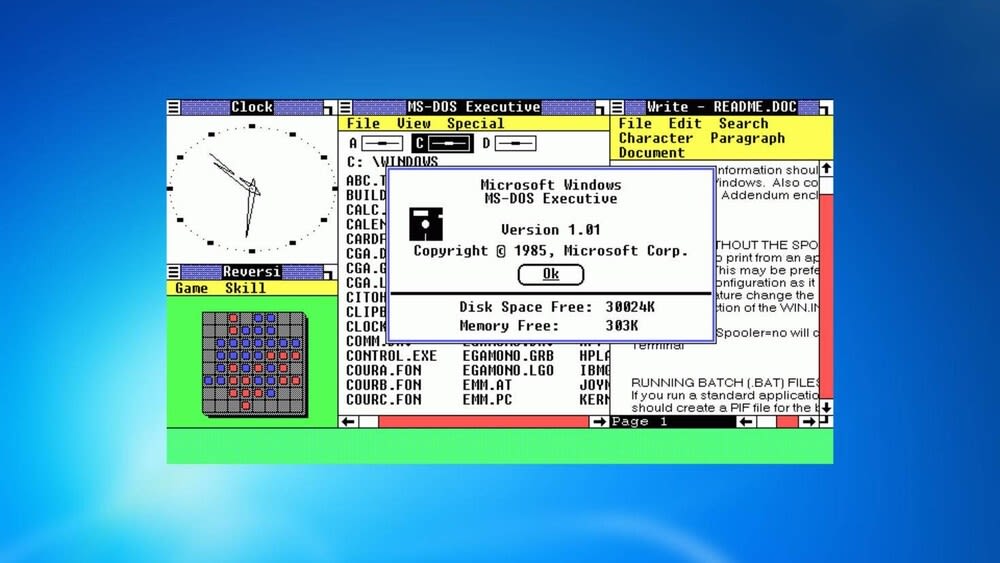
Task: Open the Document menu in Write
Action: click(651, 153)
